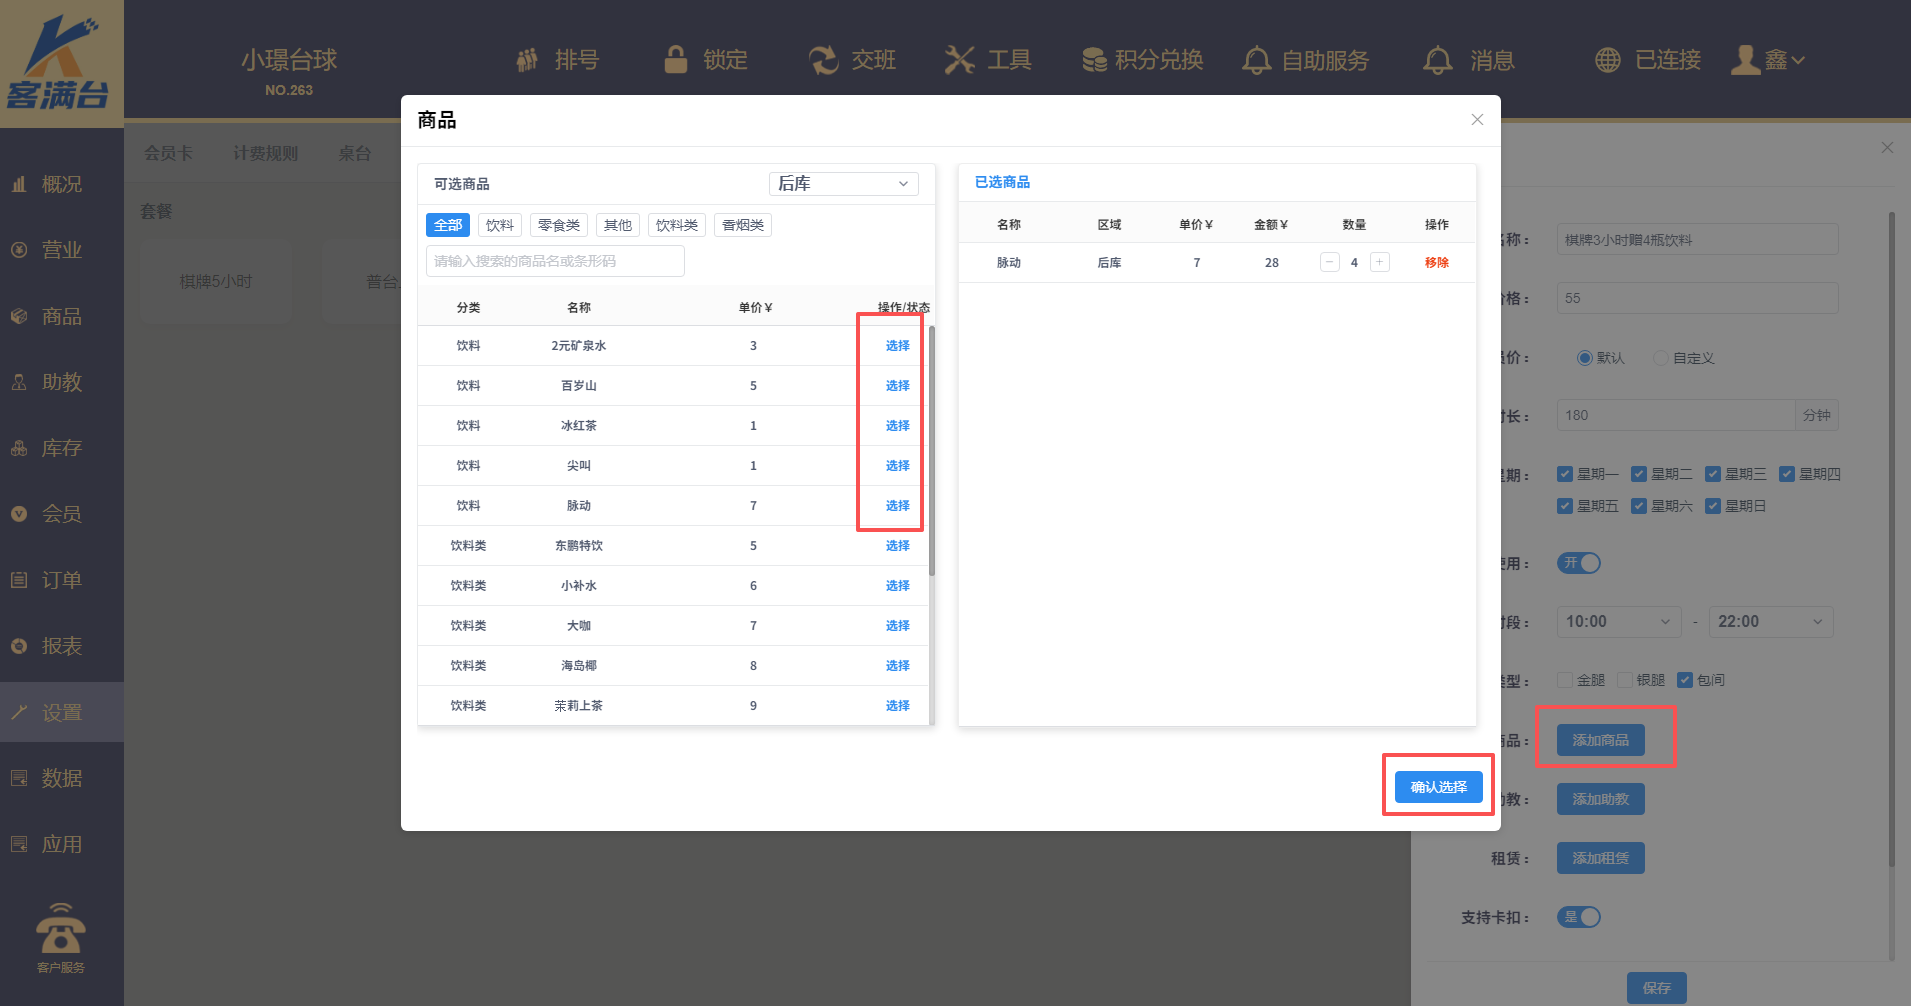1911x1006 pixels.
Task: Increase 脉动 quantity with plus button
Action: (x=1380, y=262)
